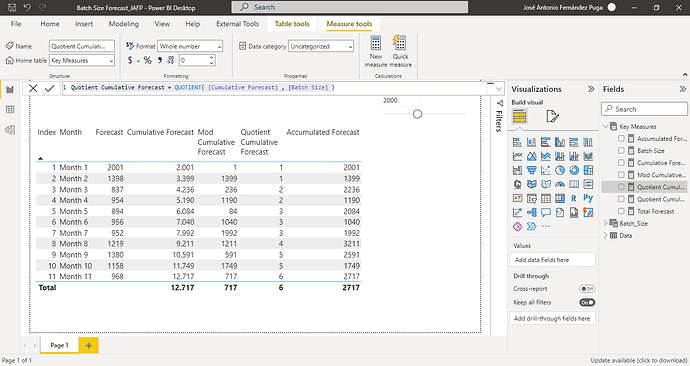Viewport: 690px width, 366px height.
Task: Check the Mod Cumulative... measure
Action: tap(621, 175)
